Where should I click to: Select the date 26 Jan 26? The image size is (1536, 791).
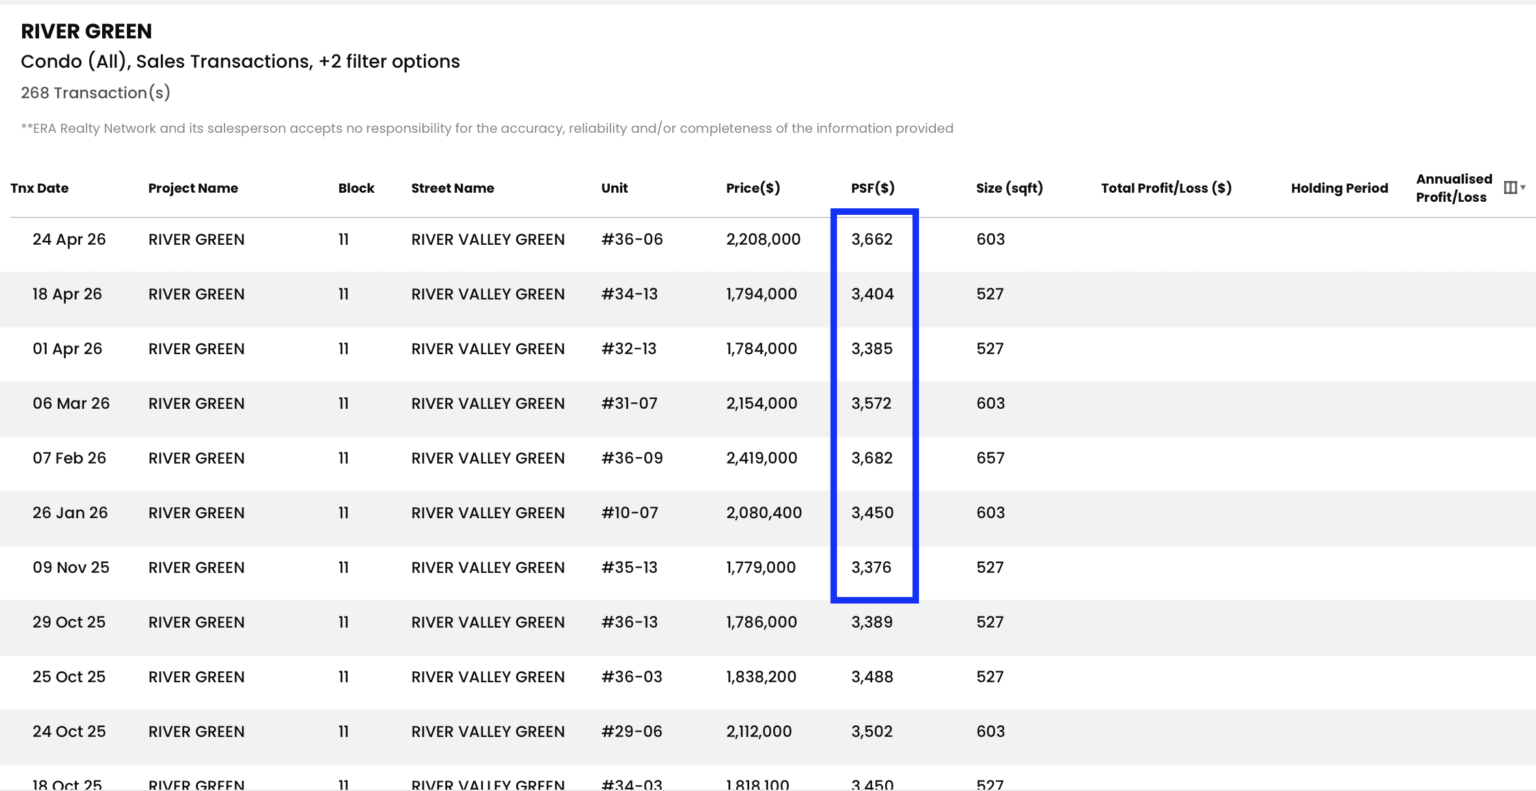click(70, 513)
